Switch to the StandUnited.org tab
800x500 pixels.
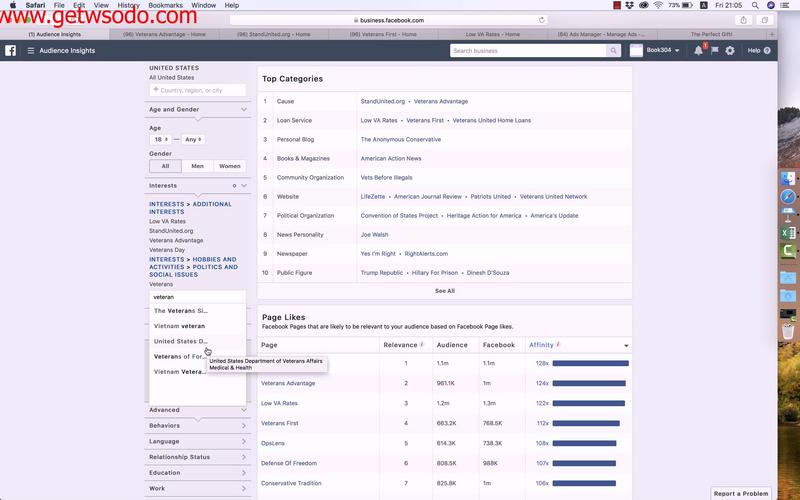coord(274,34)
